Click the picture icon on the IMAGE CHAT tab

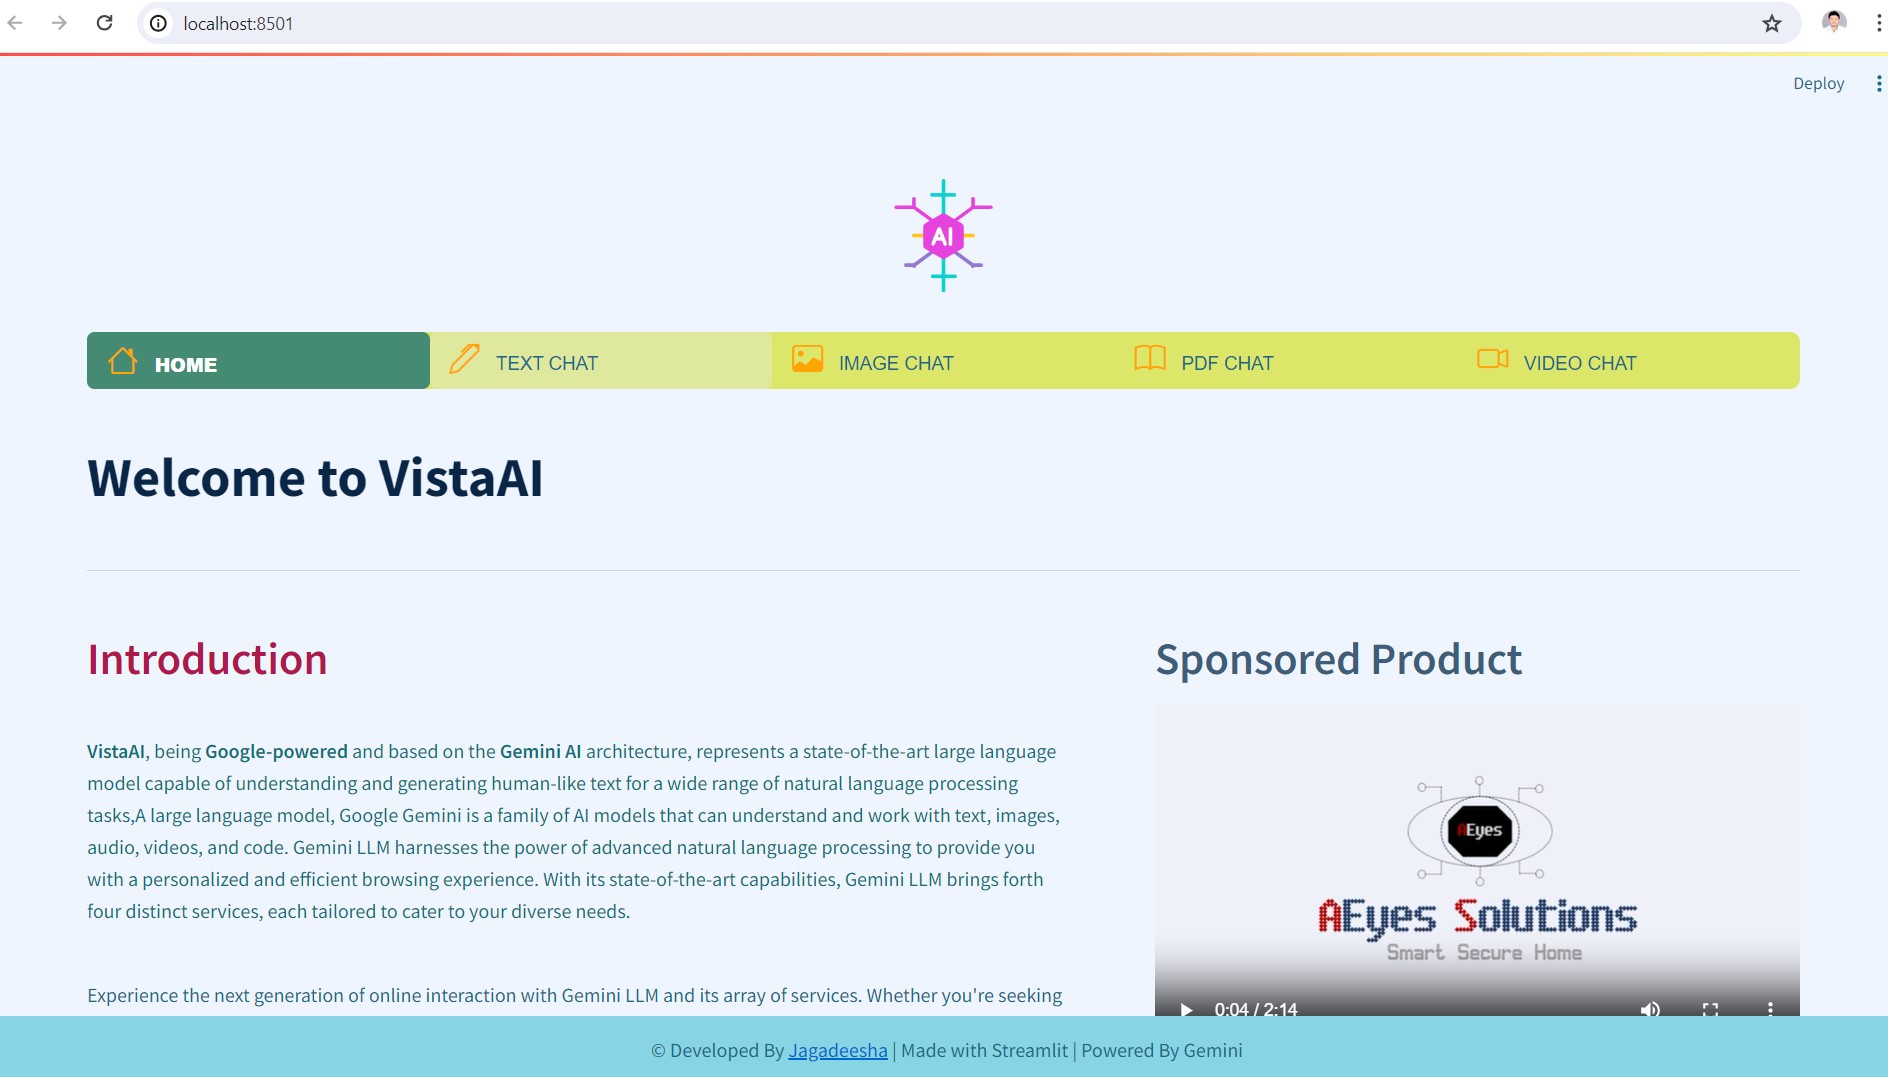click(807, 358)
